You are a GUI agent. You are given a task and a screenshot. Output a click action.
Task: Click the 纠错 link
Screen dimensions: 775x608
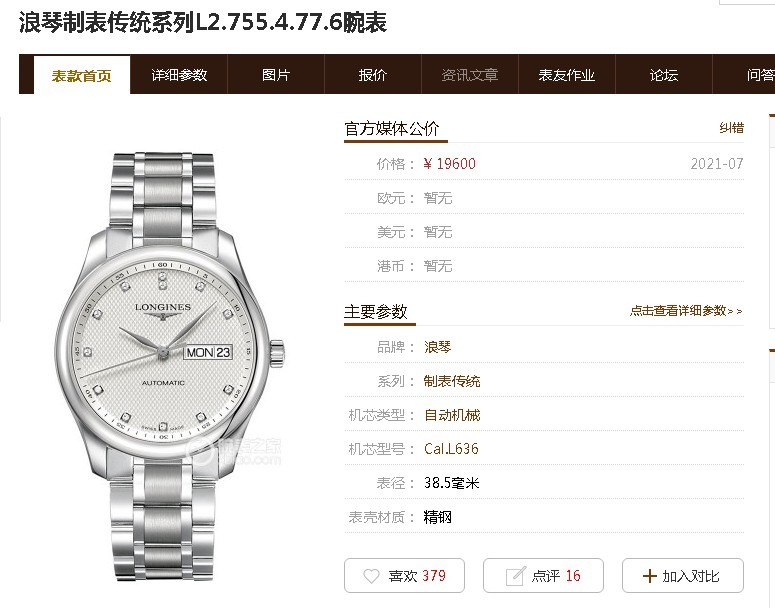tap(732, 128)
